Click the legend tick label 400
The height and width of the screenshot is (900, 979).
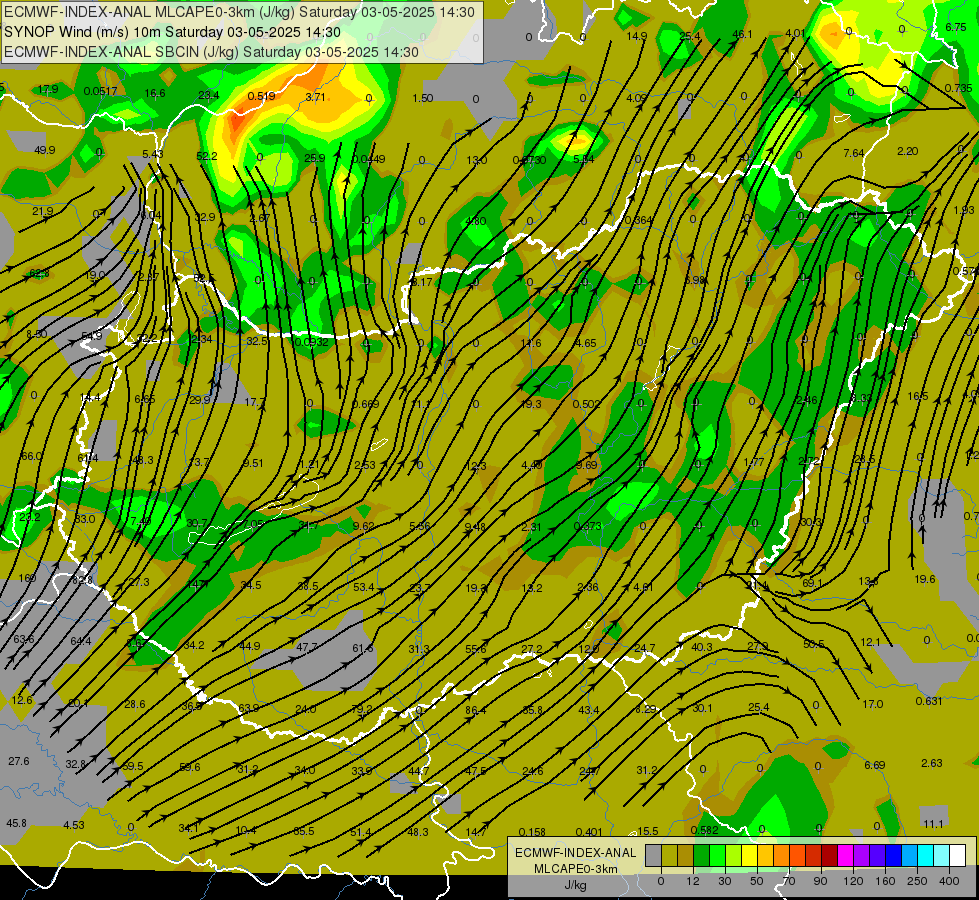[949, 881]
